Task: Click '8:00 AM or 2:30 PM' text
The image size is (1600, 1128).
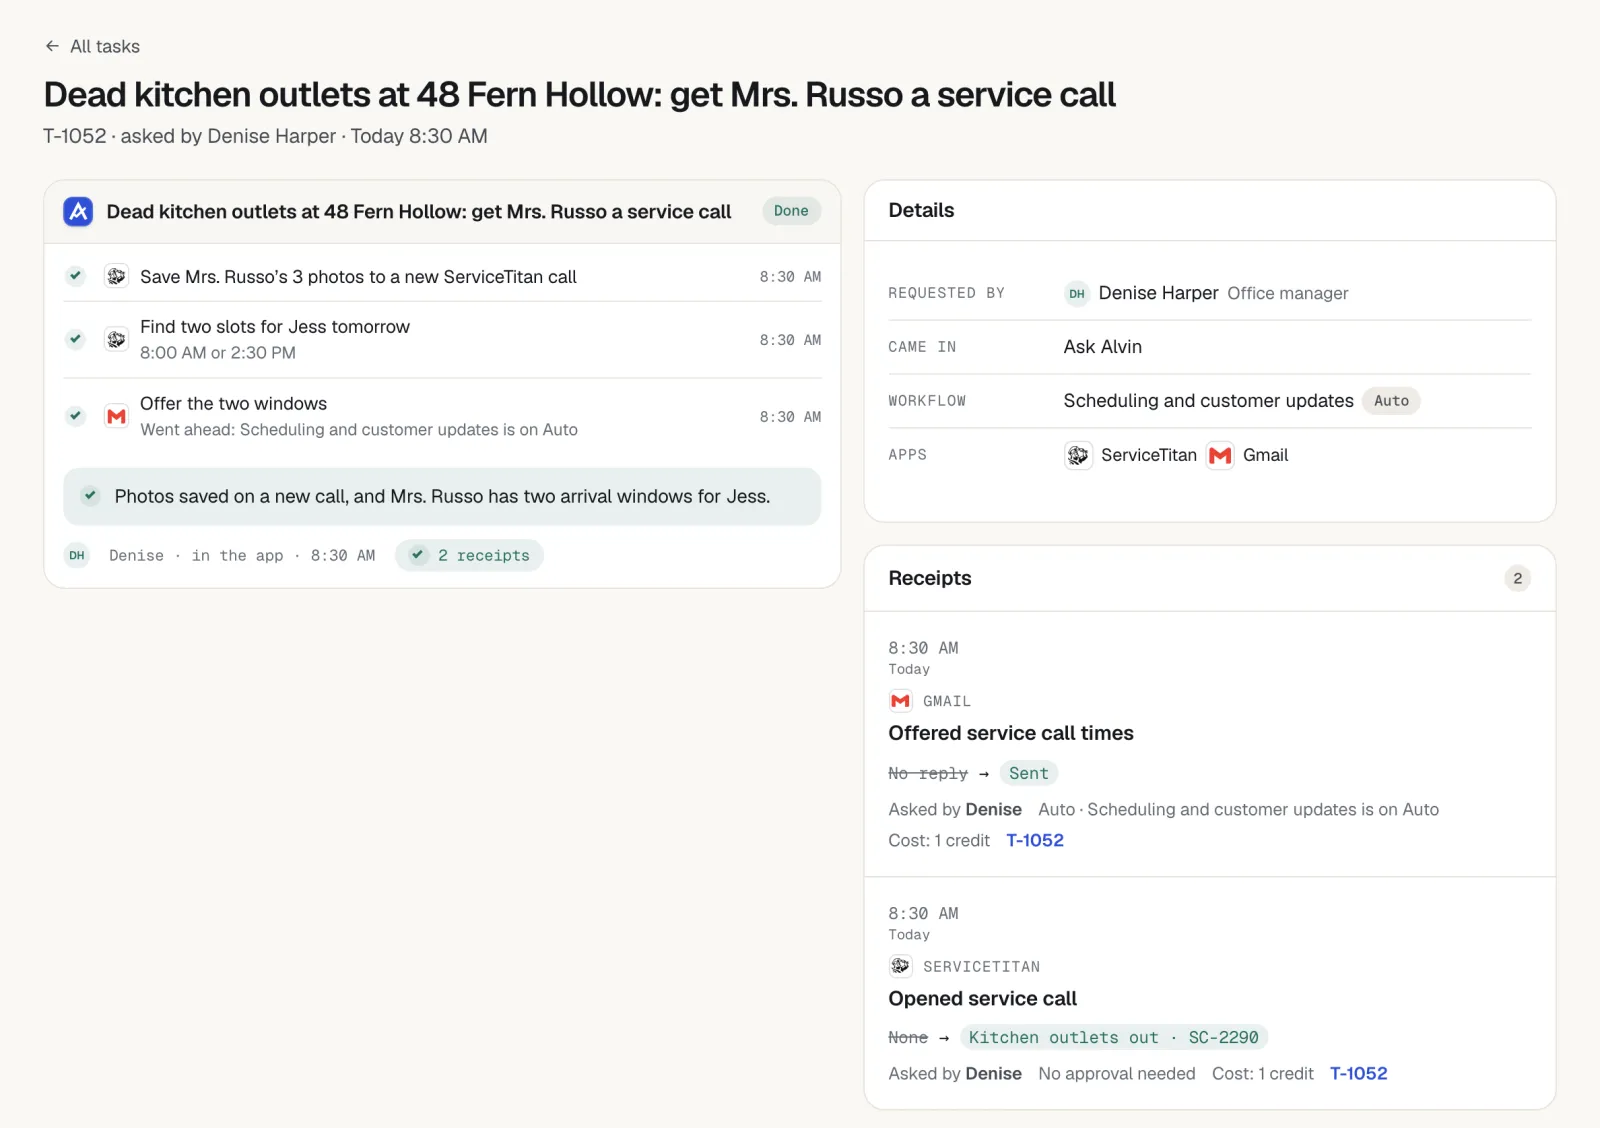Action: pyautogui.click(x=218, y=353)
